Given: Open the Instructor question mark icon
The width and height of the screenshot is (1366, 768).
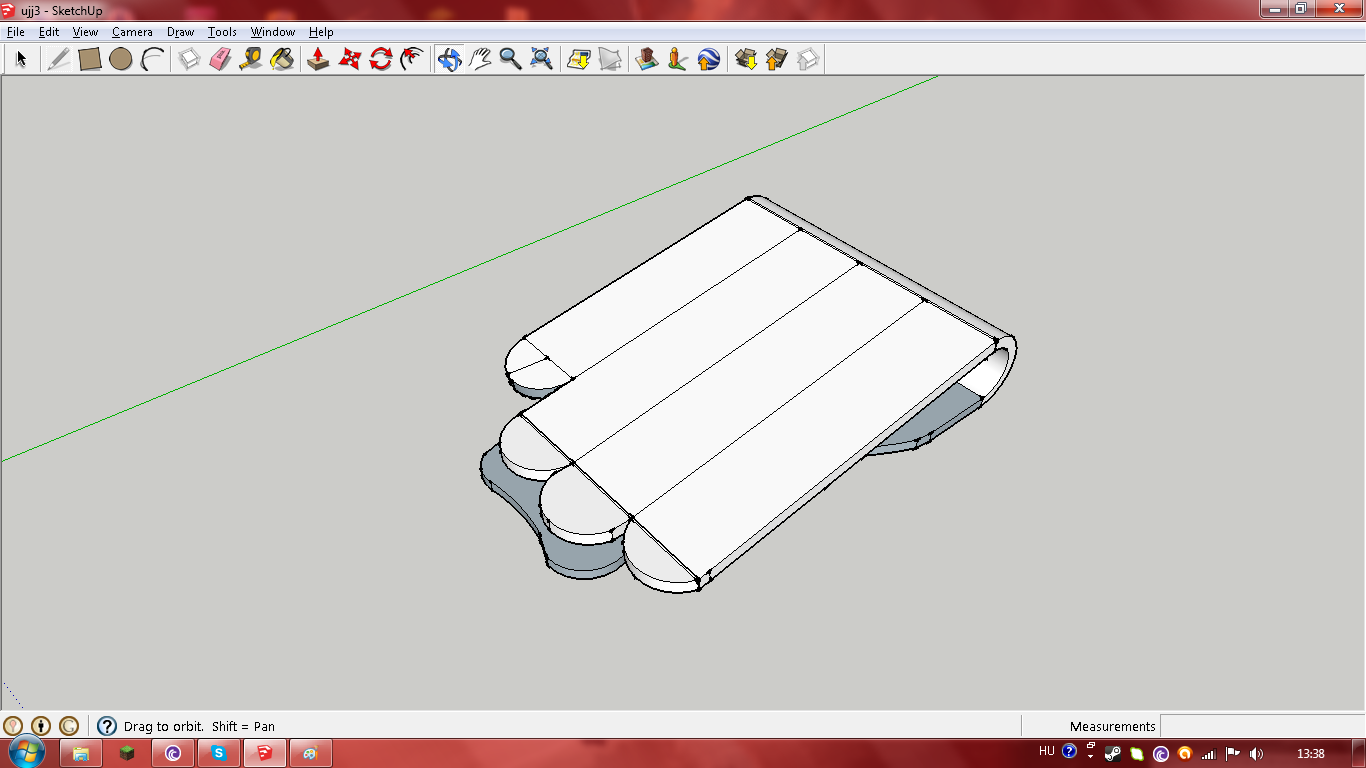Looking at the screenshot, I should (x=107, y=726).
